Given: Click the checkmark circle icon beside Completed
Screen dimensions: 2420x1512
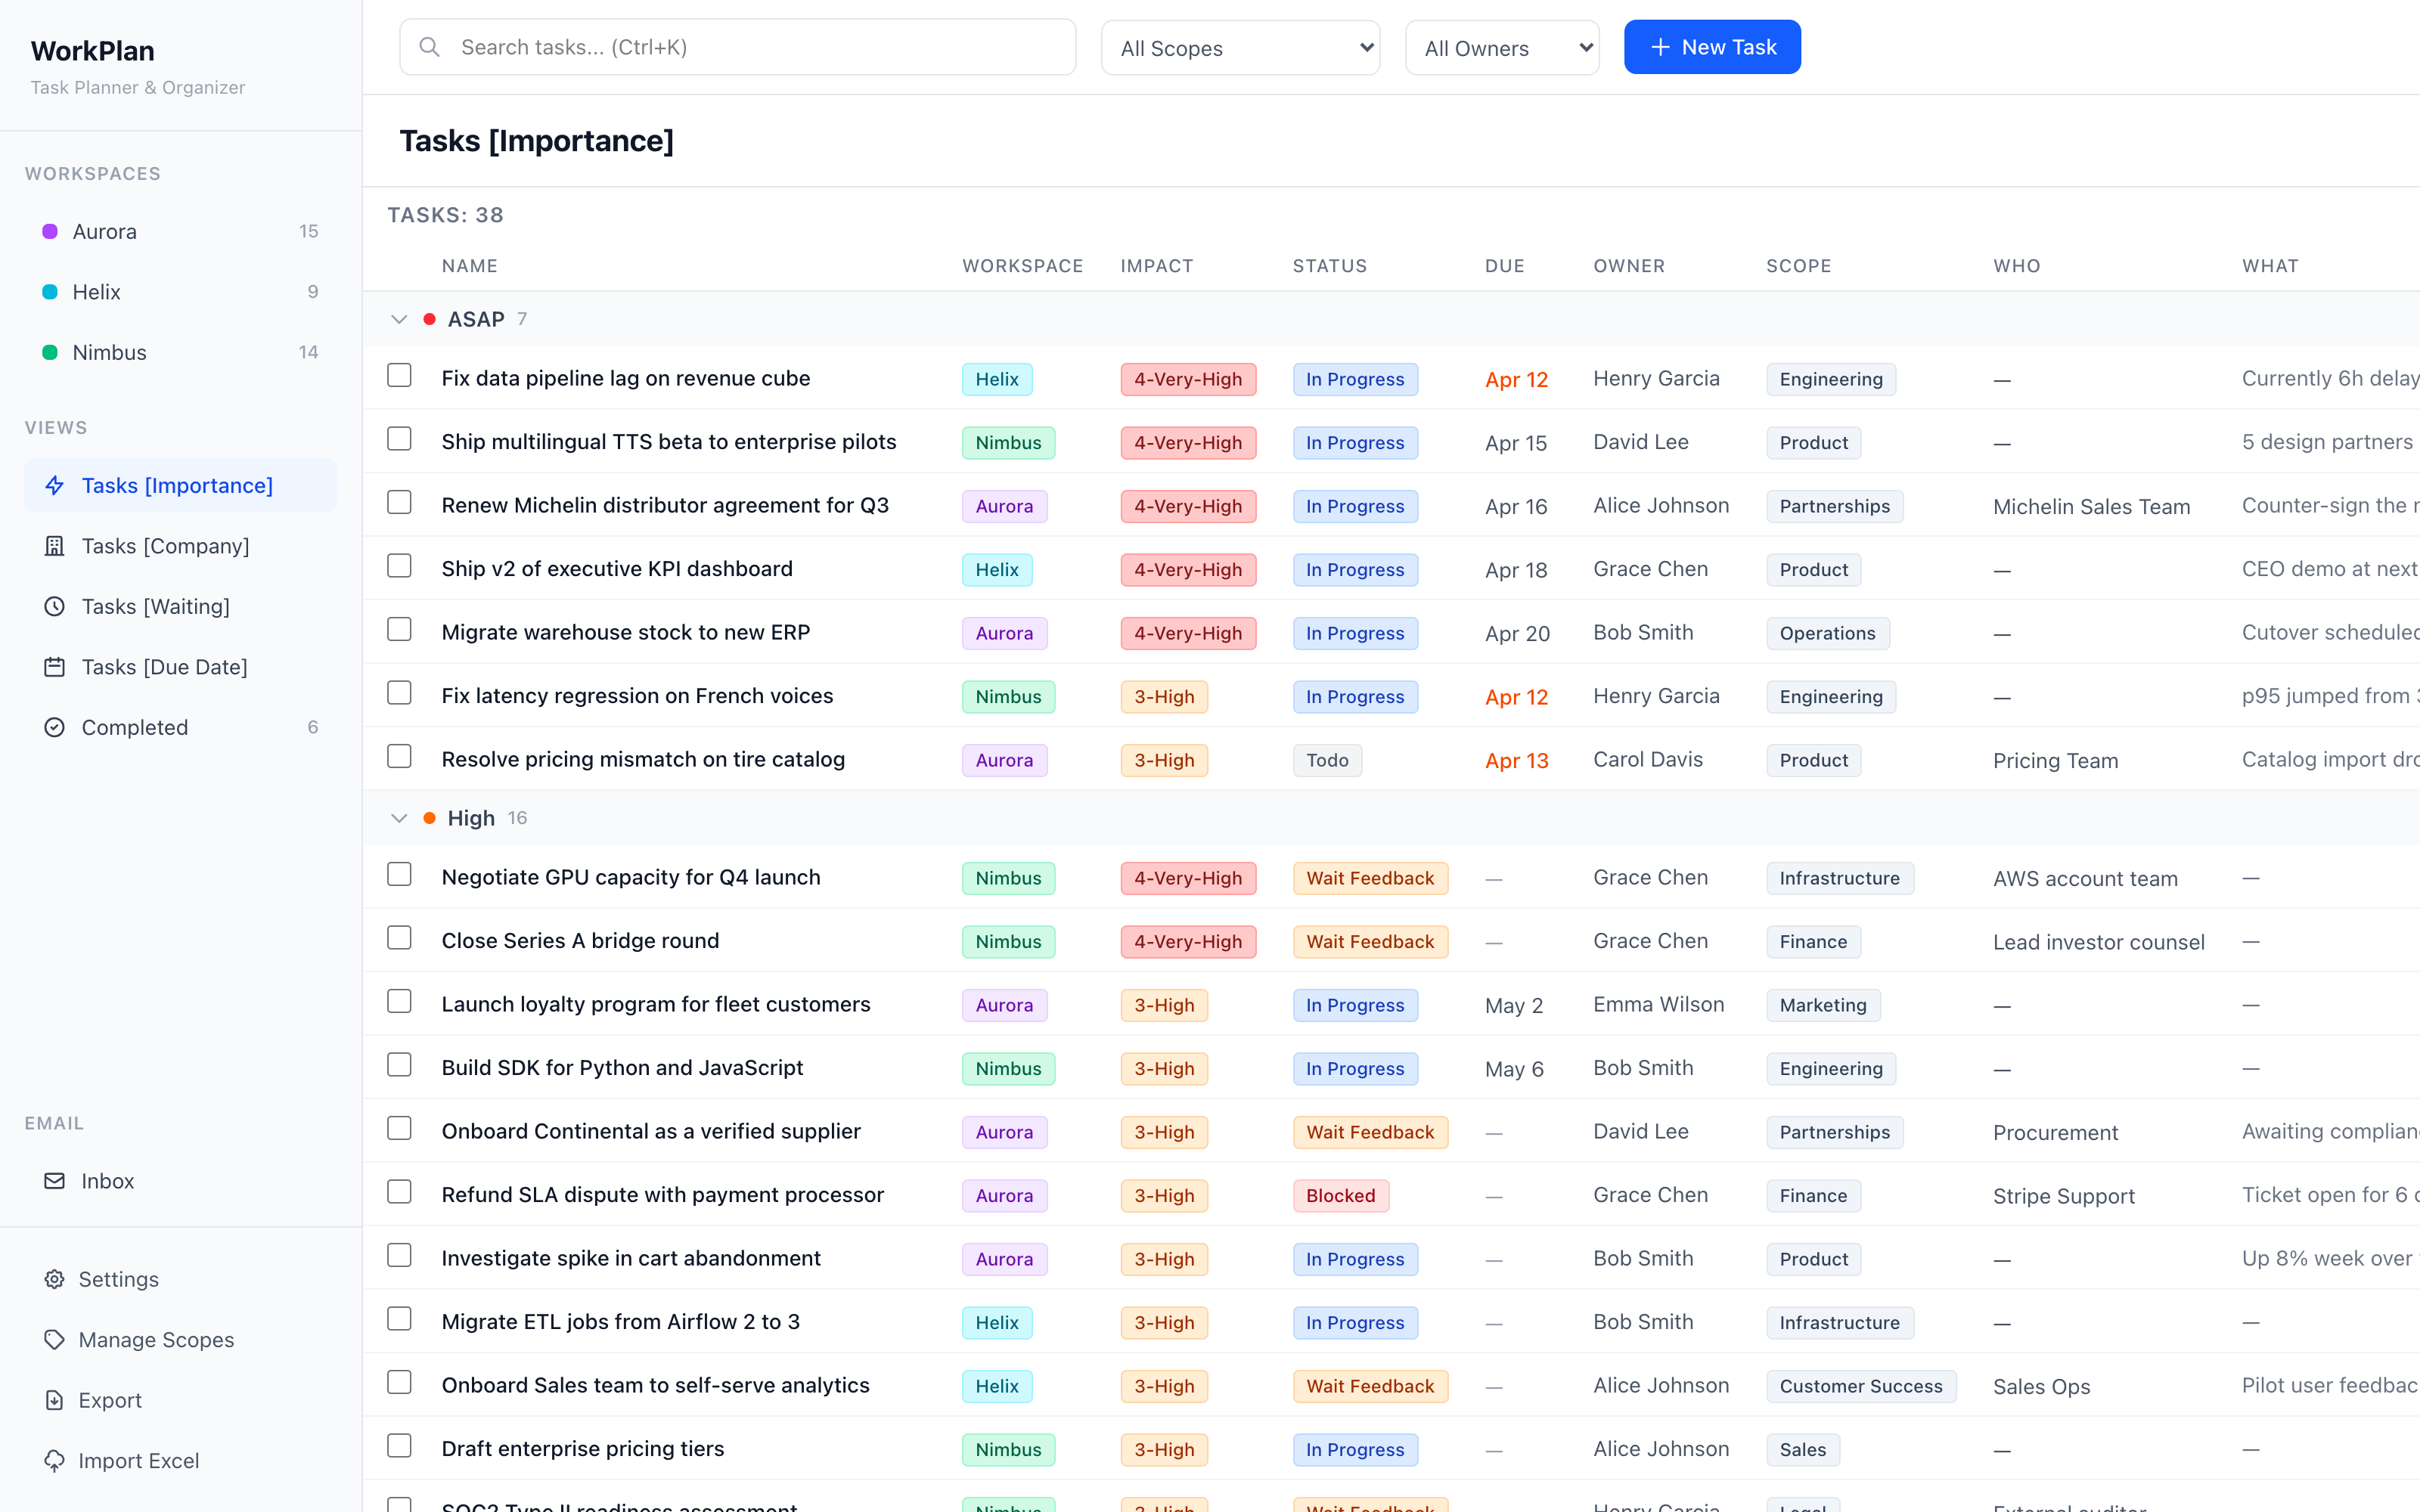Looking at the screenshot, I should (x=55, y=728).
